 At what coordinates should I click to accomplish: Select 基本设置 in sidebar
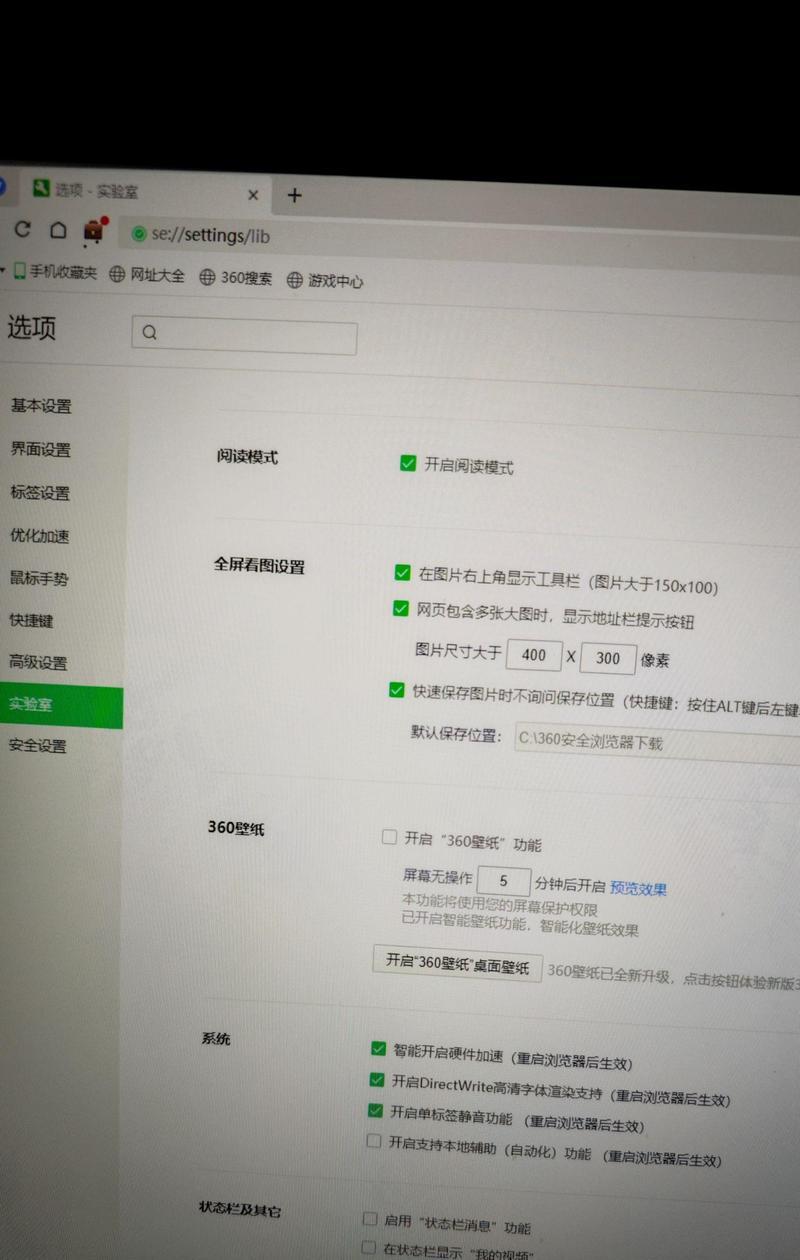41,406
